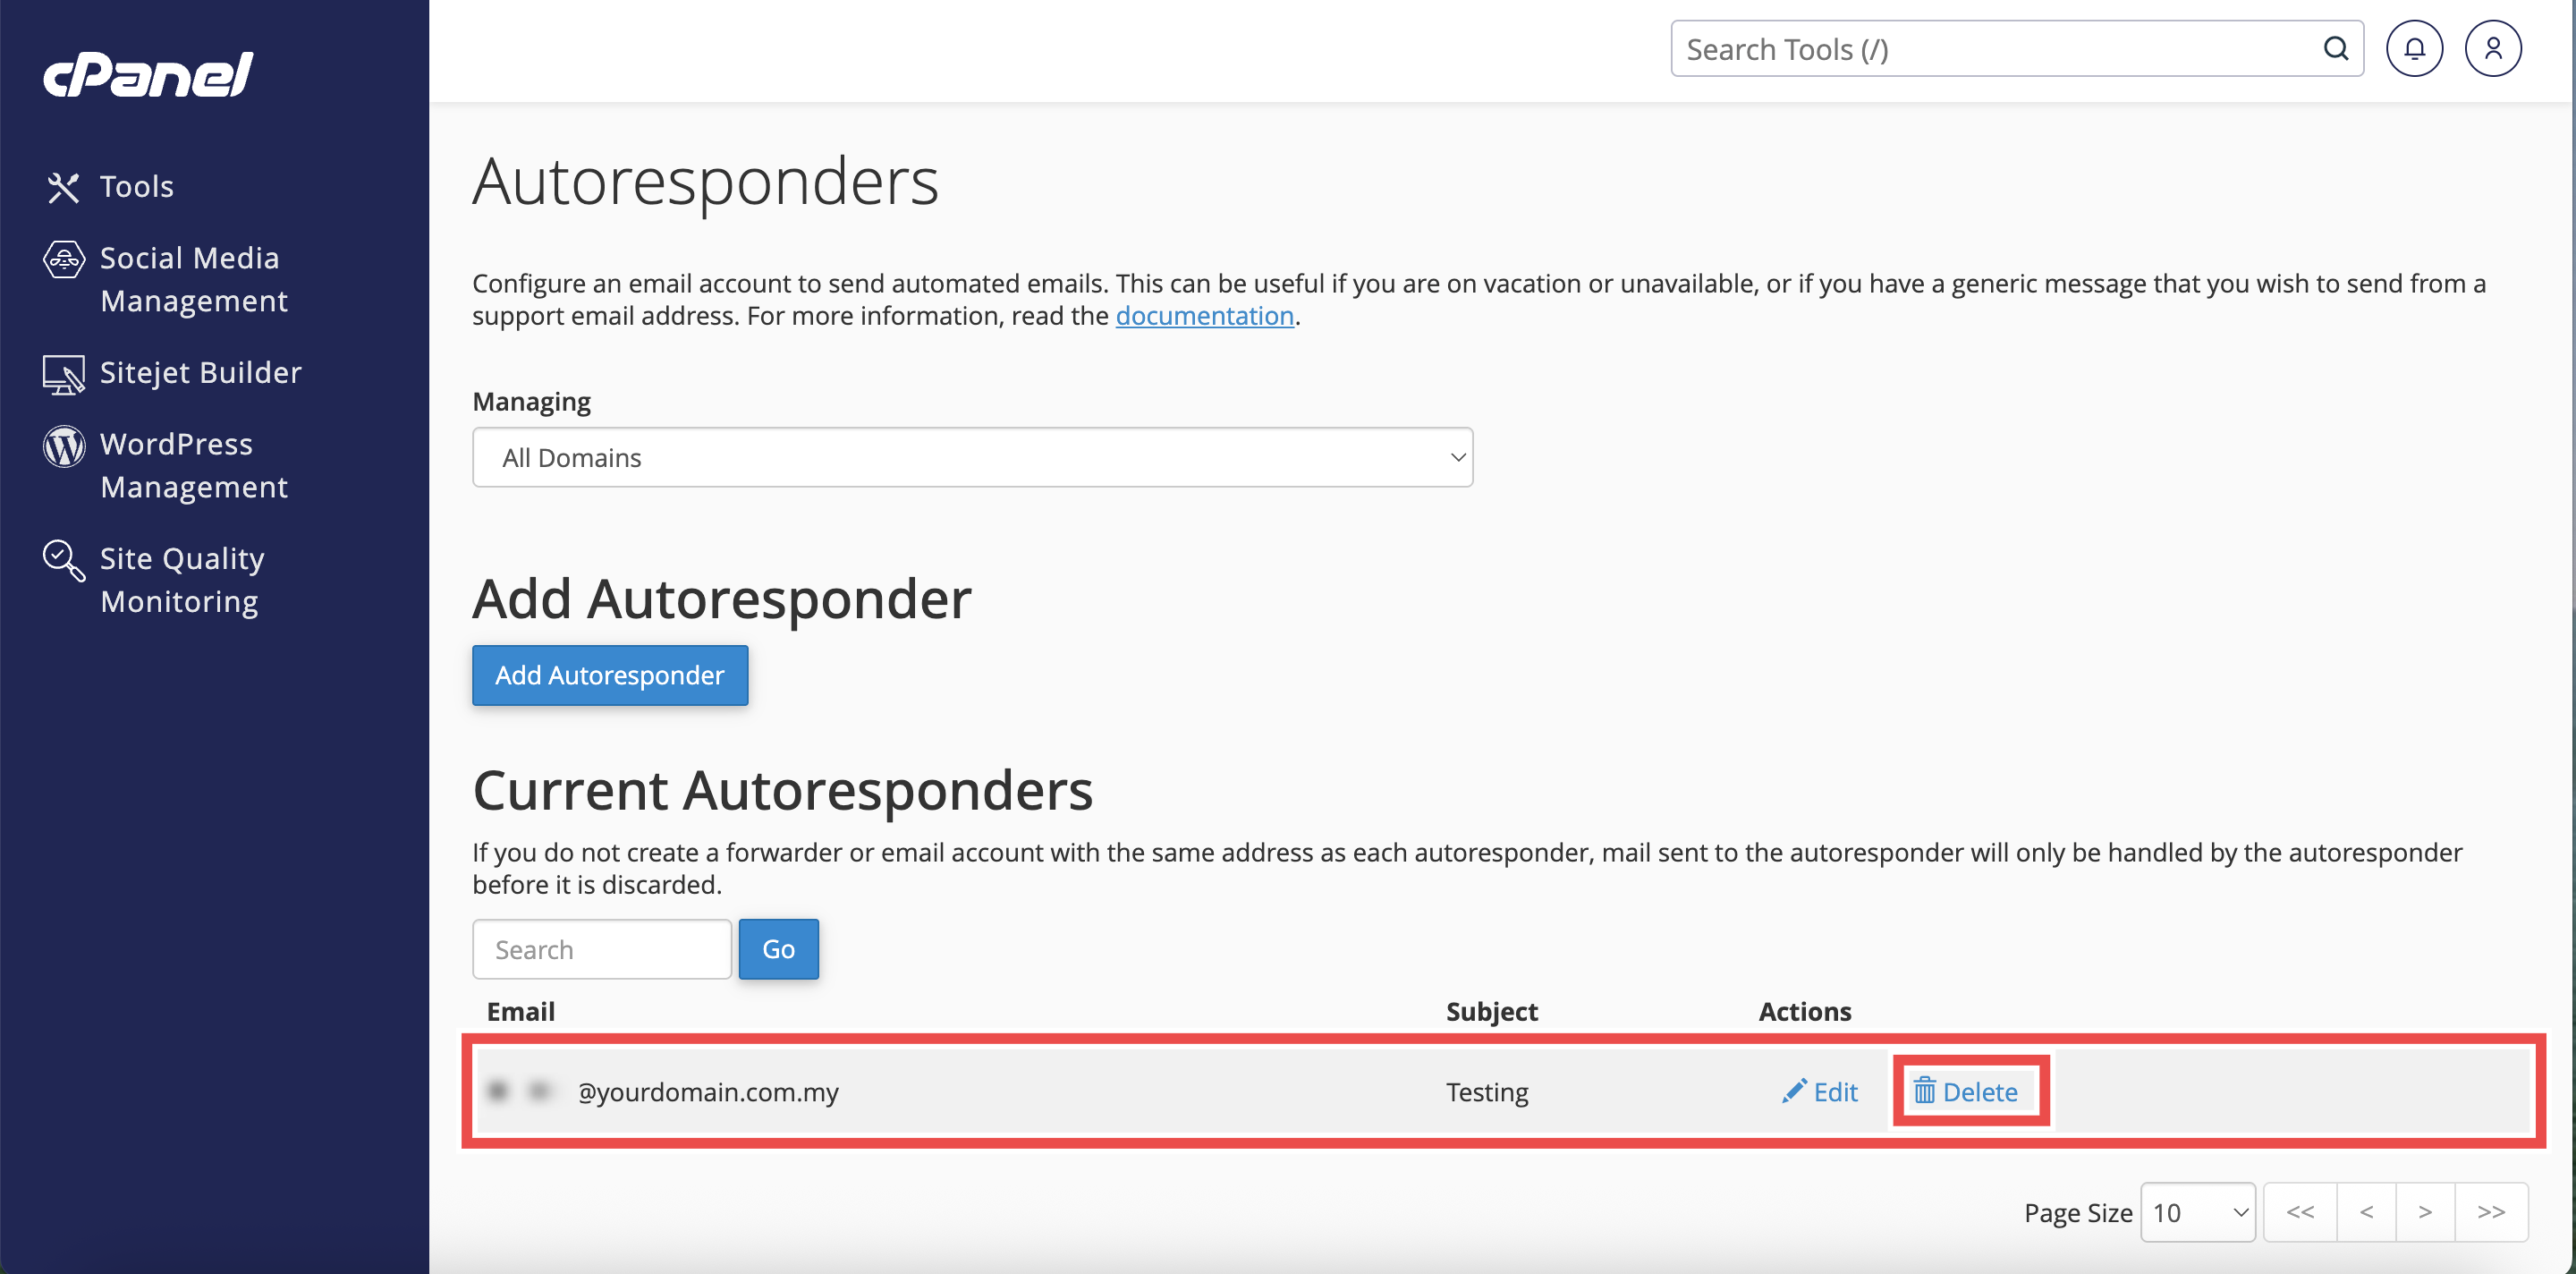Delete the Testing autoresponder

tap(1966, 1091)
